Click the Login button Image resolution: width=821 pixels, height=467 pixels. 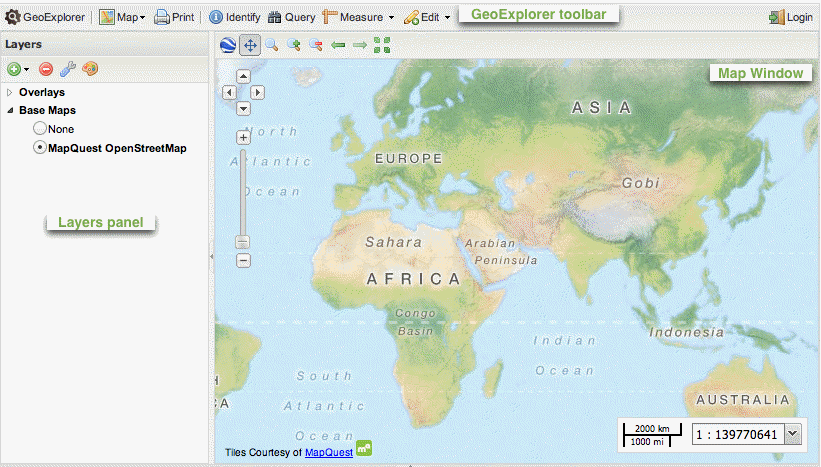click(x=790, y=17)
